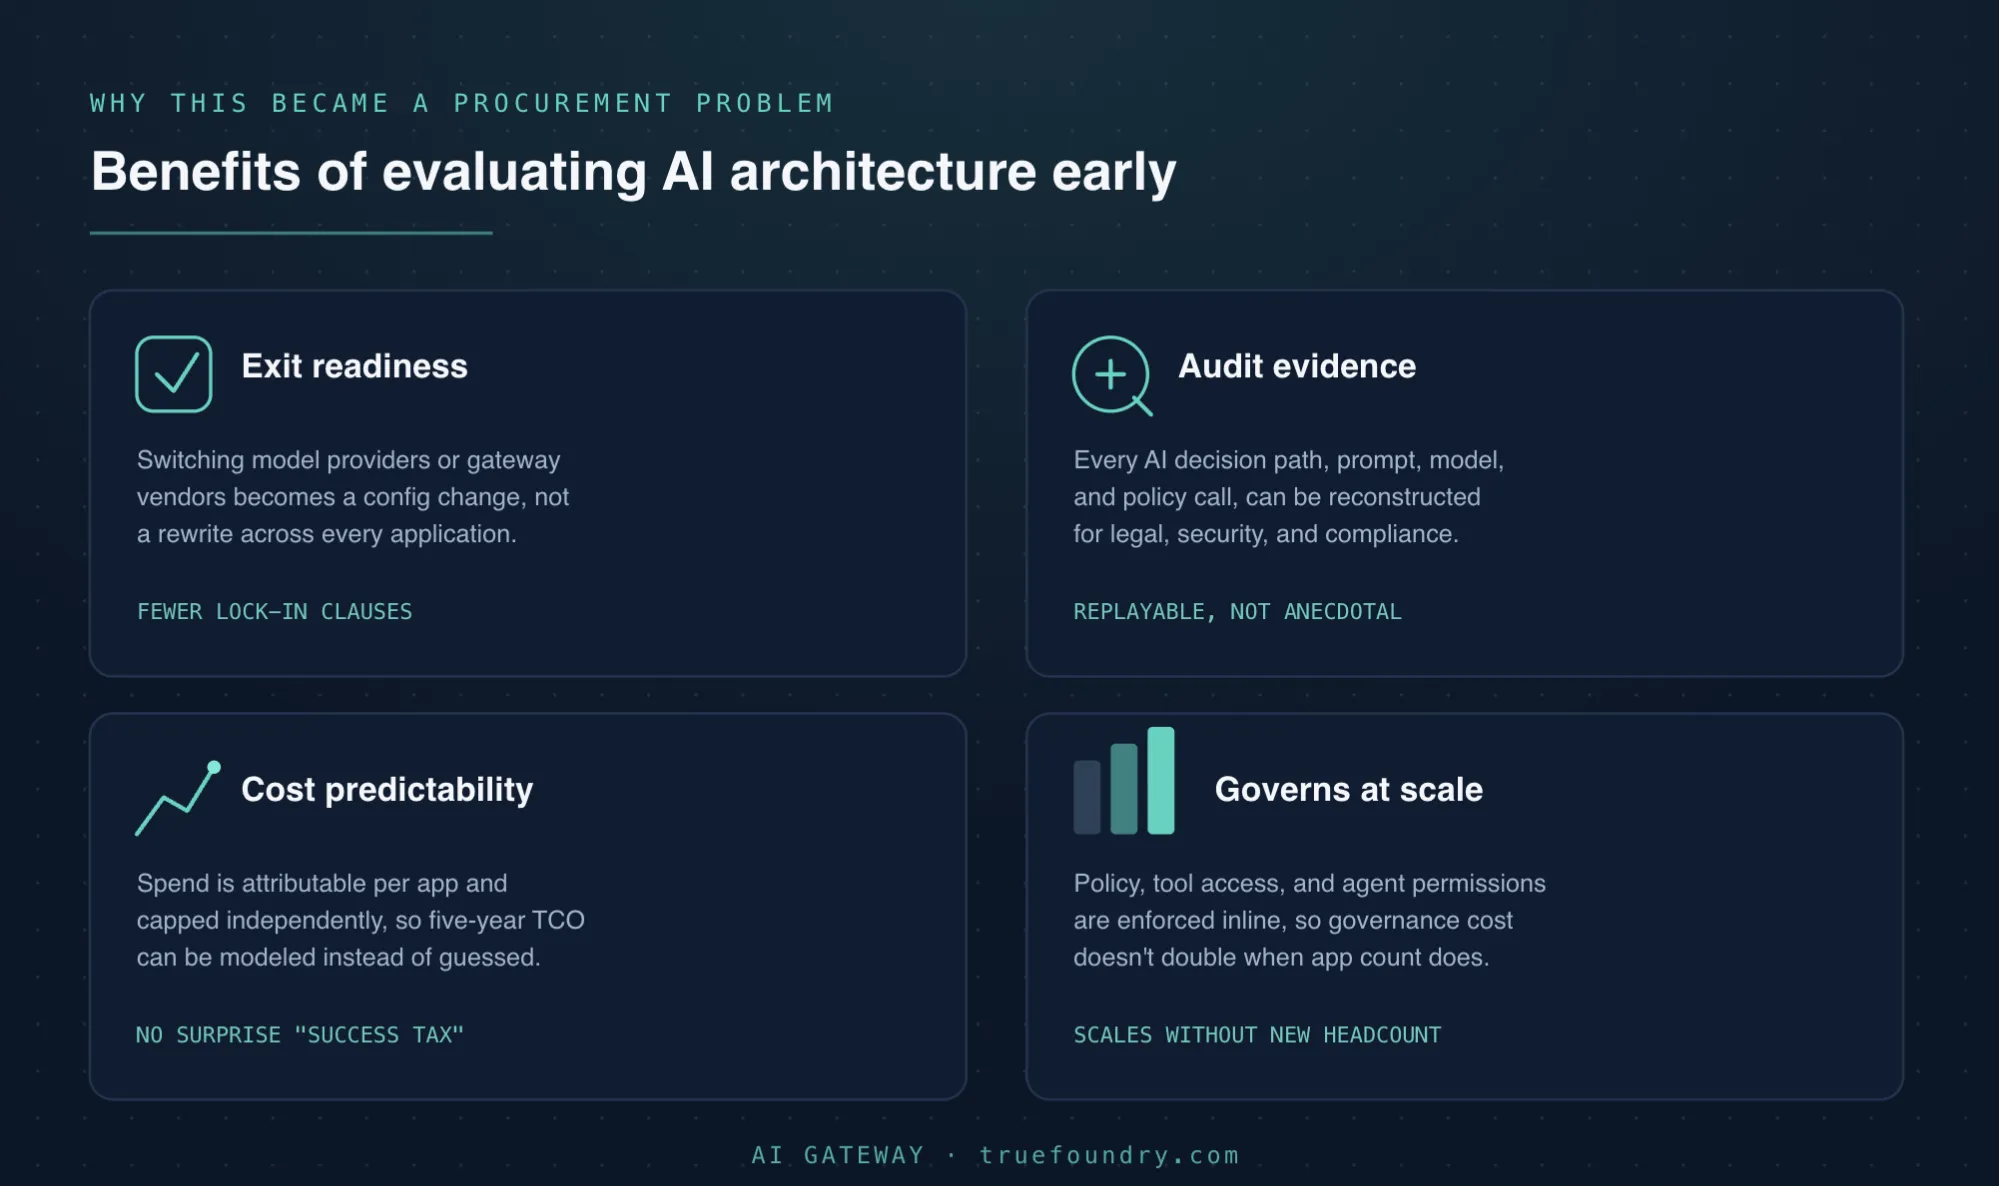
Task: Click the paragraph starting "Every AI decision path"
Action: 1288,497
